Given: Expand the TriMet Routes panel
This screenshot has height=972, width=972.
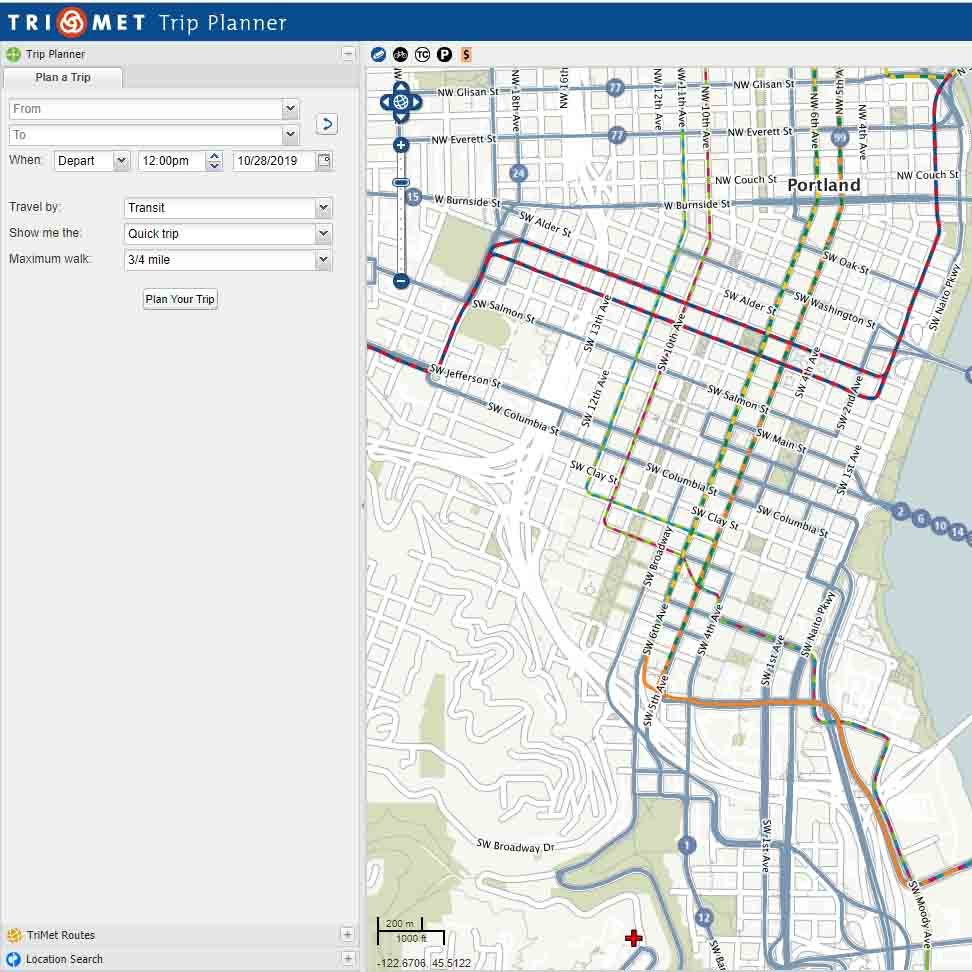Looking at the screenshot, I should point(347,935).
